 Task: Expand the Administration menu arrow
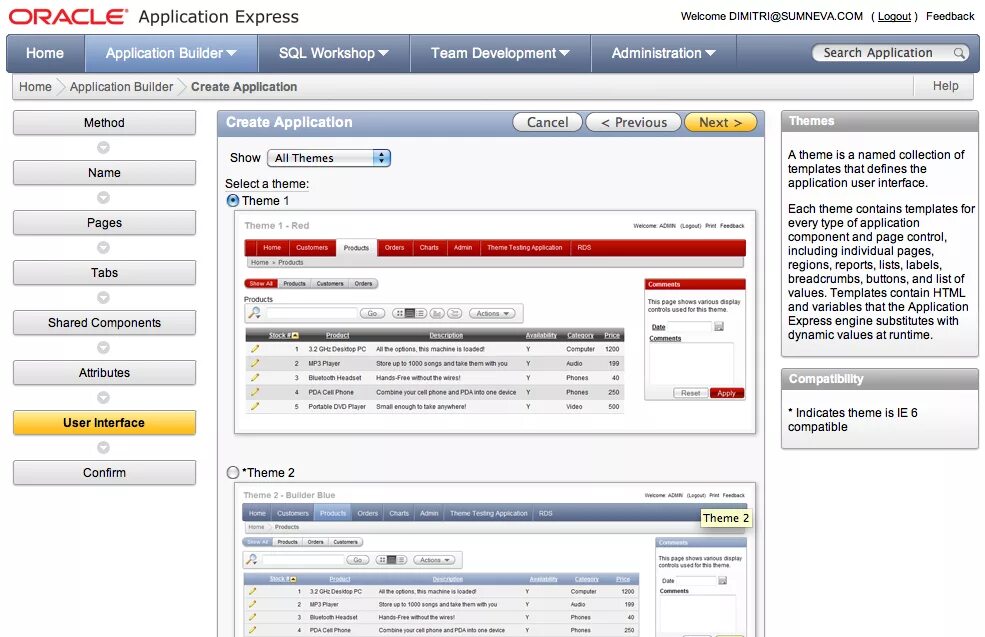[x=710, y=53]
